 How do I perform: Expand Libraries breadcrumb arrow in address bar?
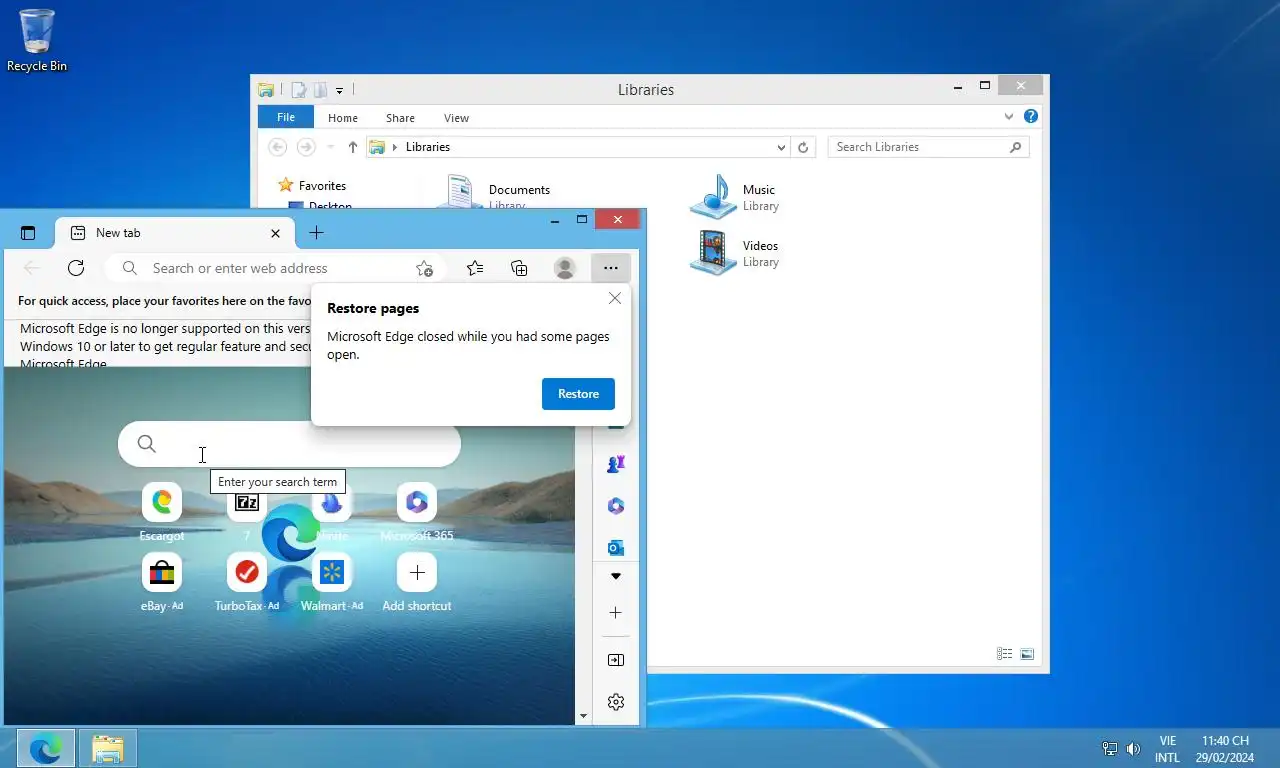[x=395, y=147]
